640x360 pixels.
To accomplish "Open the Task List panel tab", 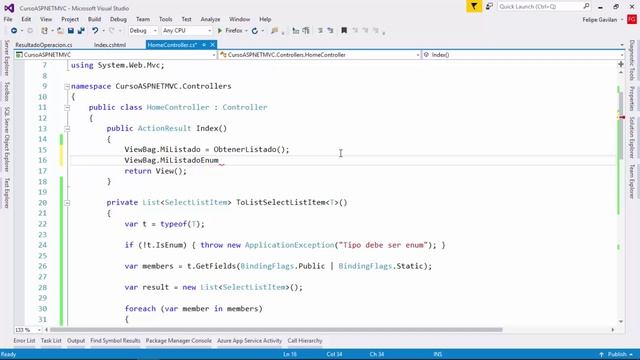I will [x=51, y=341].
